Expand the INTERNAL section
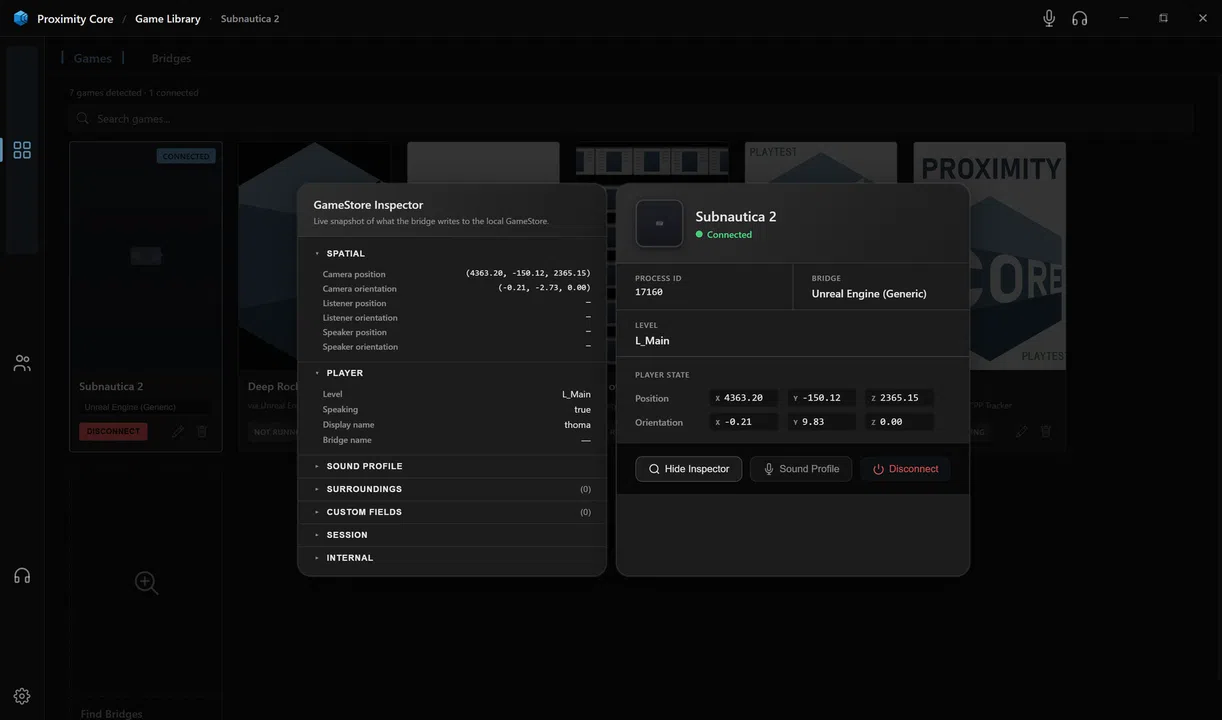 click(452, 558)
